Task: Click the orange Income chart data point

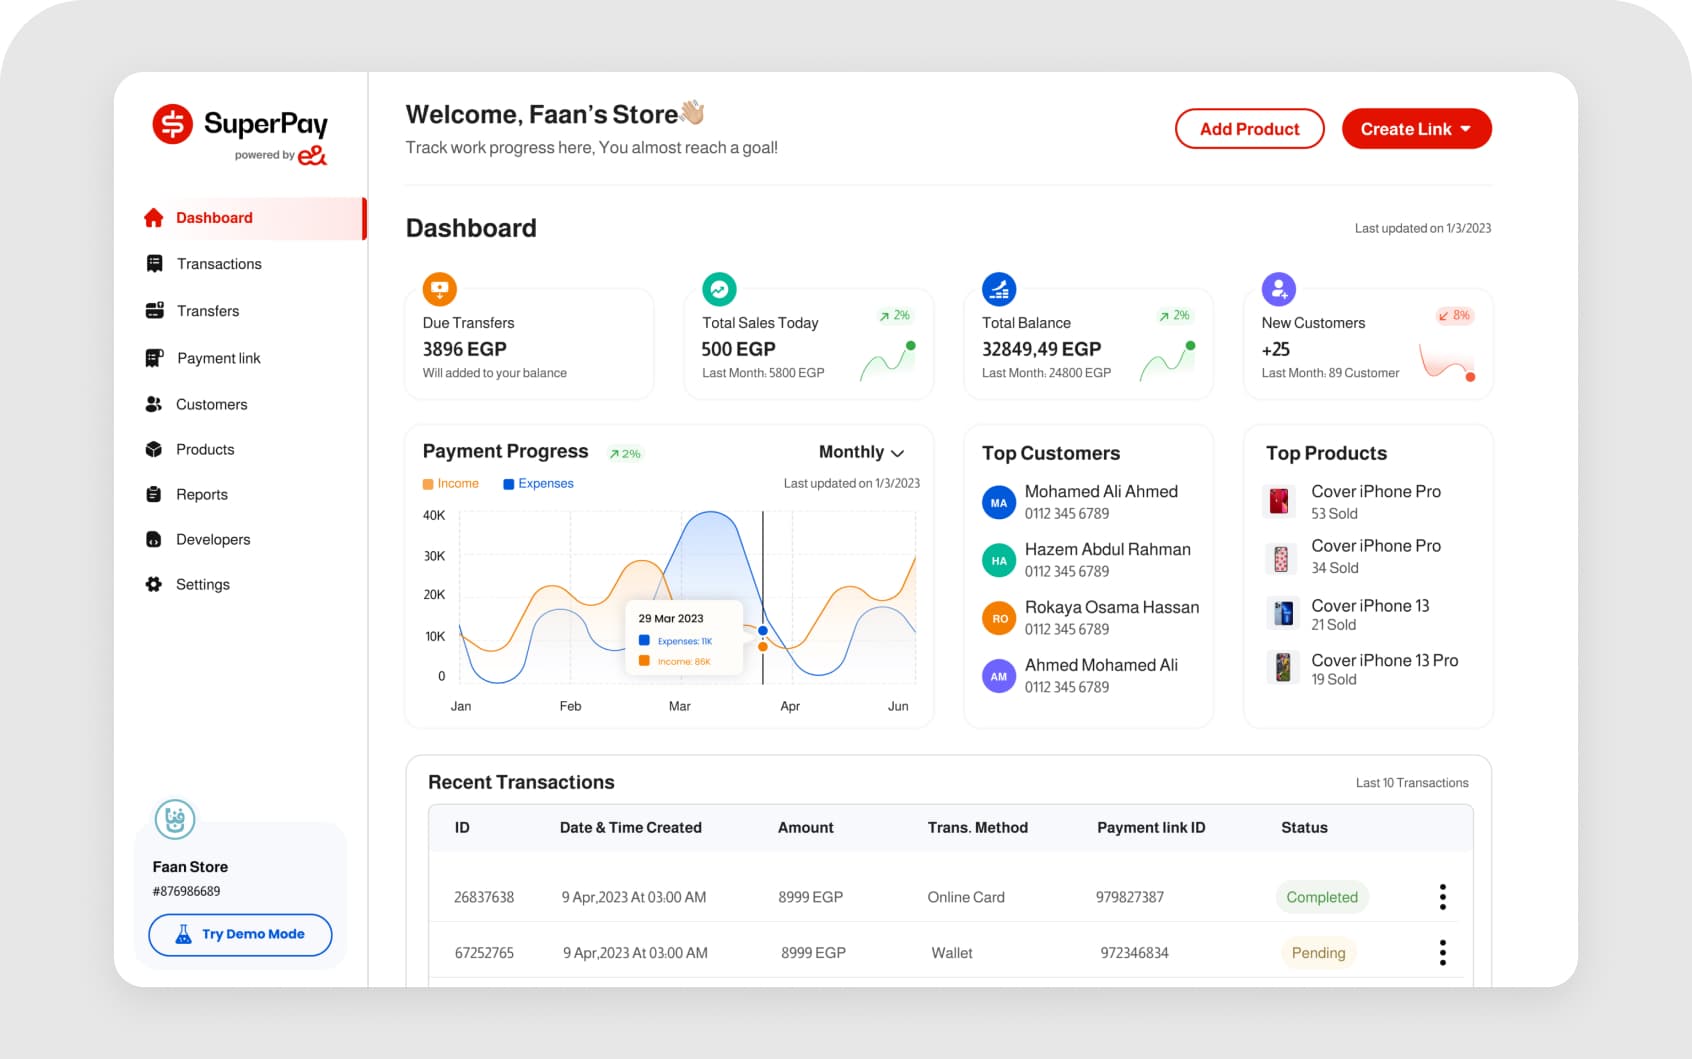Action: pyautogui.click(x=763, y=647)
